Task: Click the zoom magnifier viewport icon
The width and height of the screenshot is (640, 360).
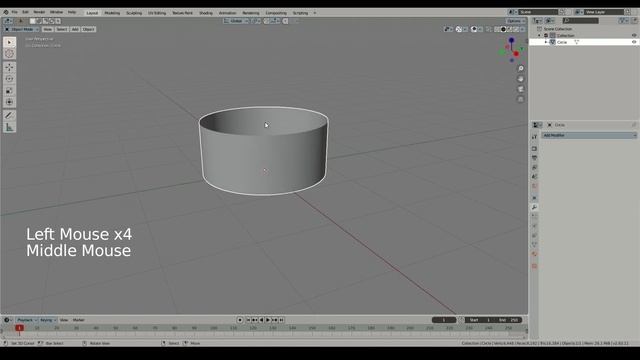Action: click(x=521, y=69)
